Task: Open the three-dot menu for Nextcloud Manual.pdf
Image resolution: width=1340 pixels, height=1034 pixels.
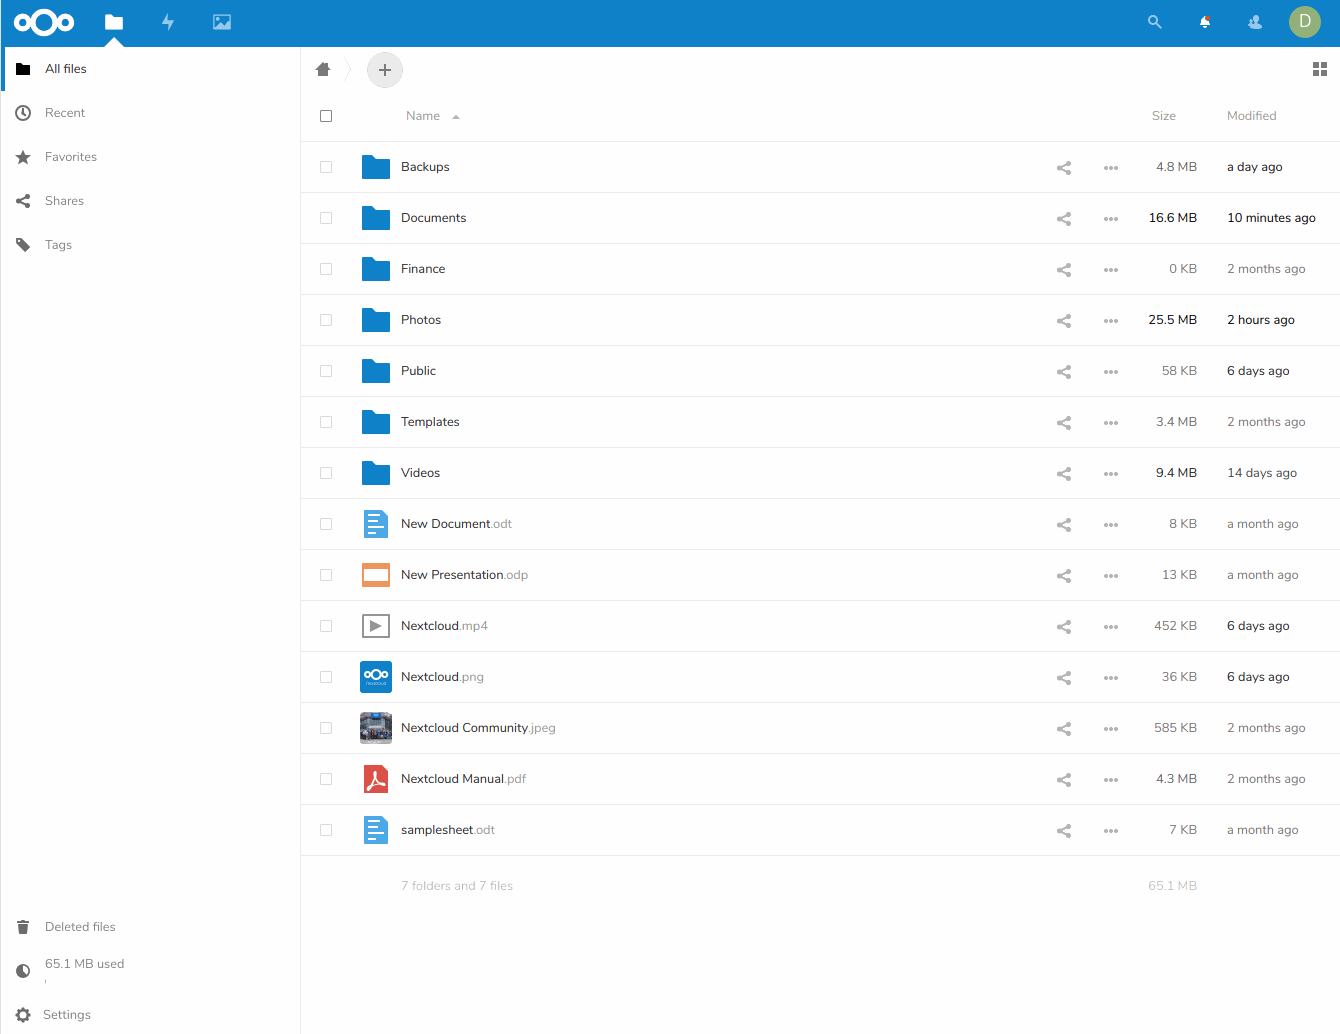Action: point(1110,779)
